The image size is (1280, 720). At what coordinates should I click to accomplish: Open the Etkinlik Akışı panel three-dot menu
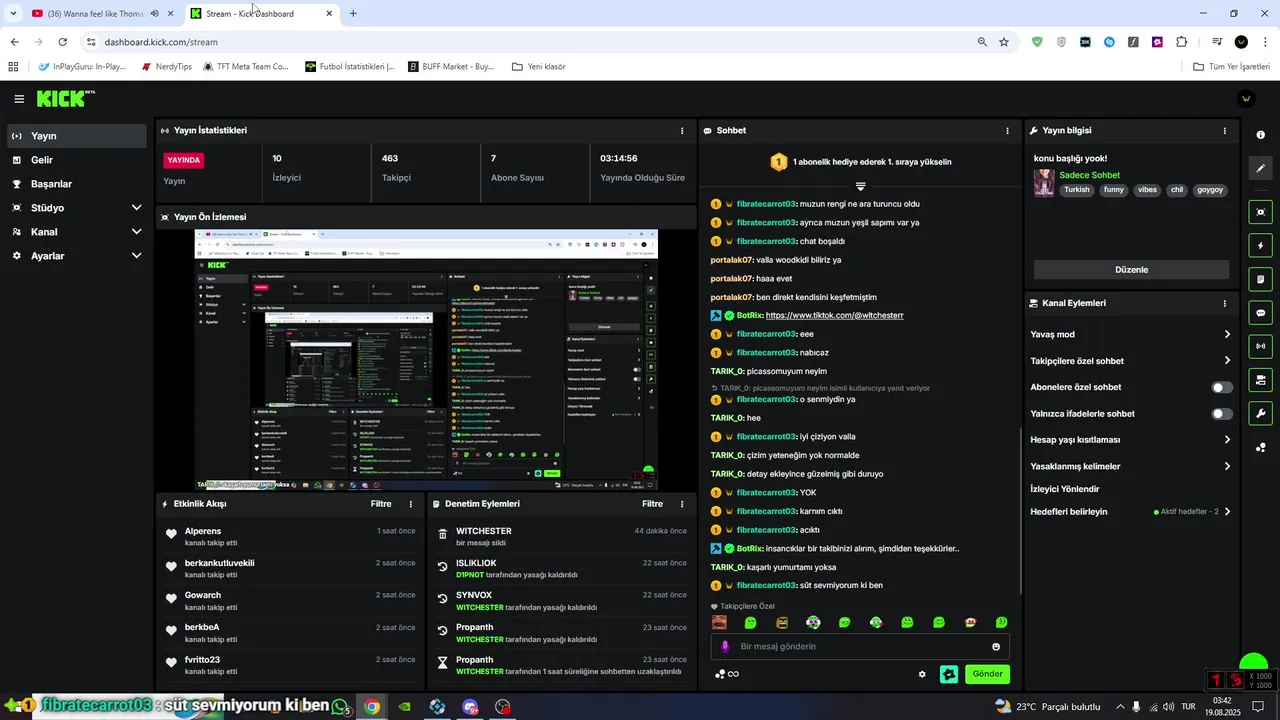pos(410,504)
